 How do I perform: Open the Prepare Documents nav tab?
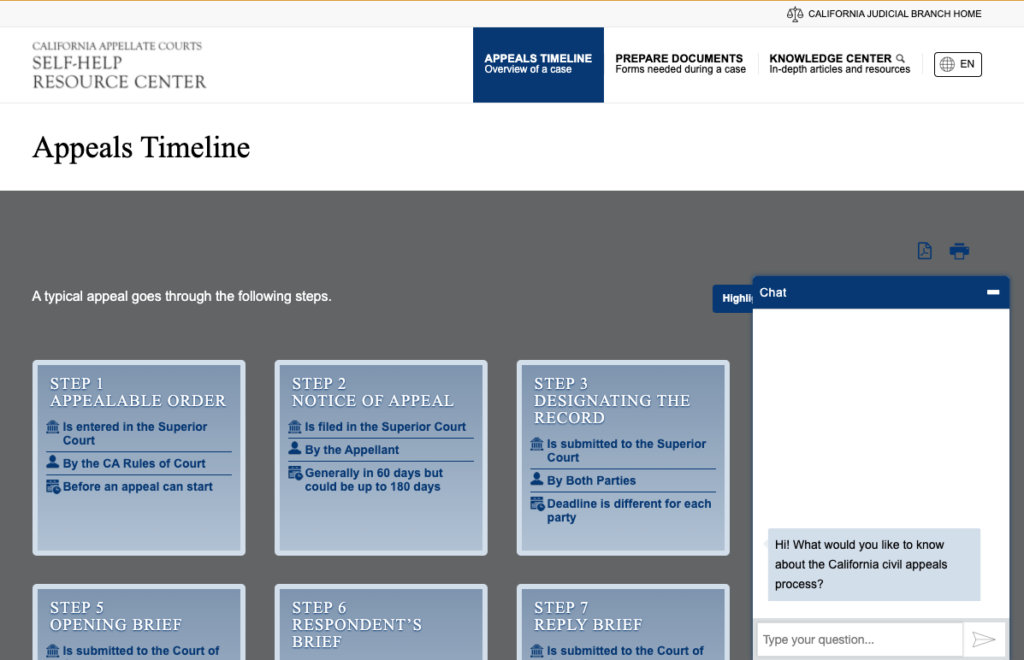(680, 64)
